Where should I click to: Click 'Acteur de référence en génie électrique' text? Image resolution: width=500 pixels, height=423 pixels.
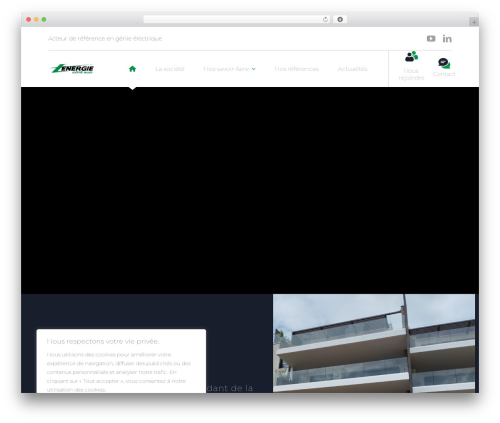[x=105, y=39]
